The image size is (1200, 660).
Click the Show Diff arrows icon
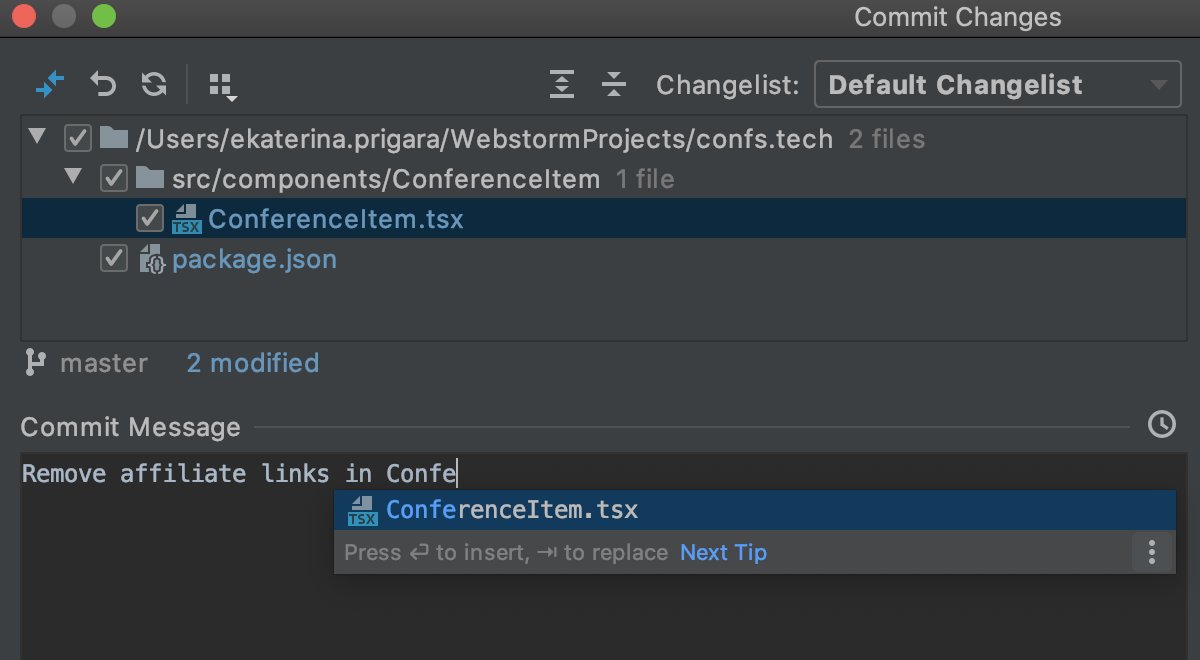49,85
